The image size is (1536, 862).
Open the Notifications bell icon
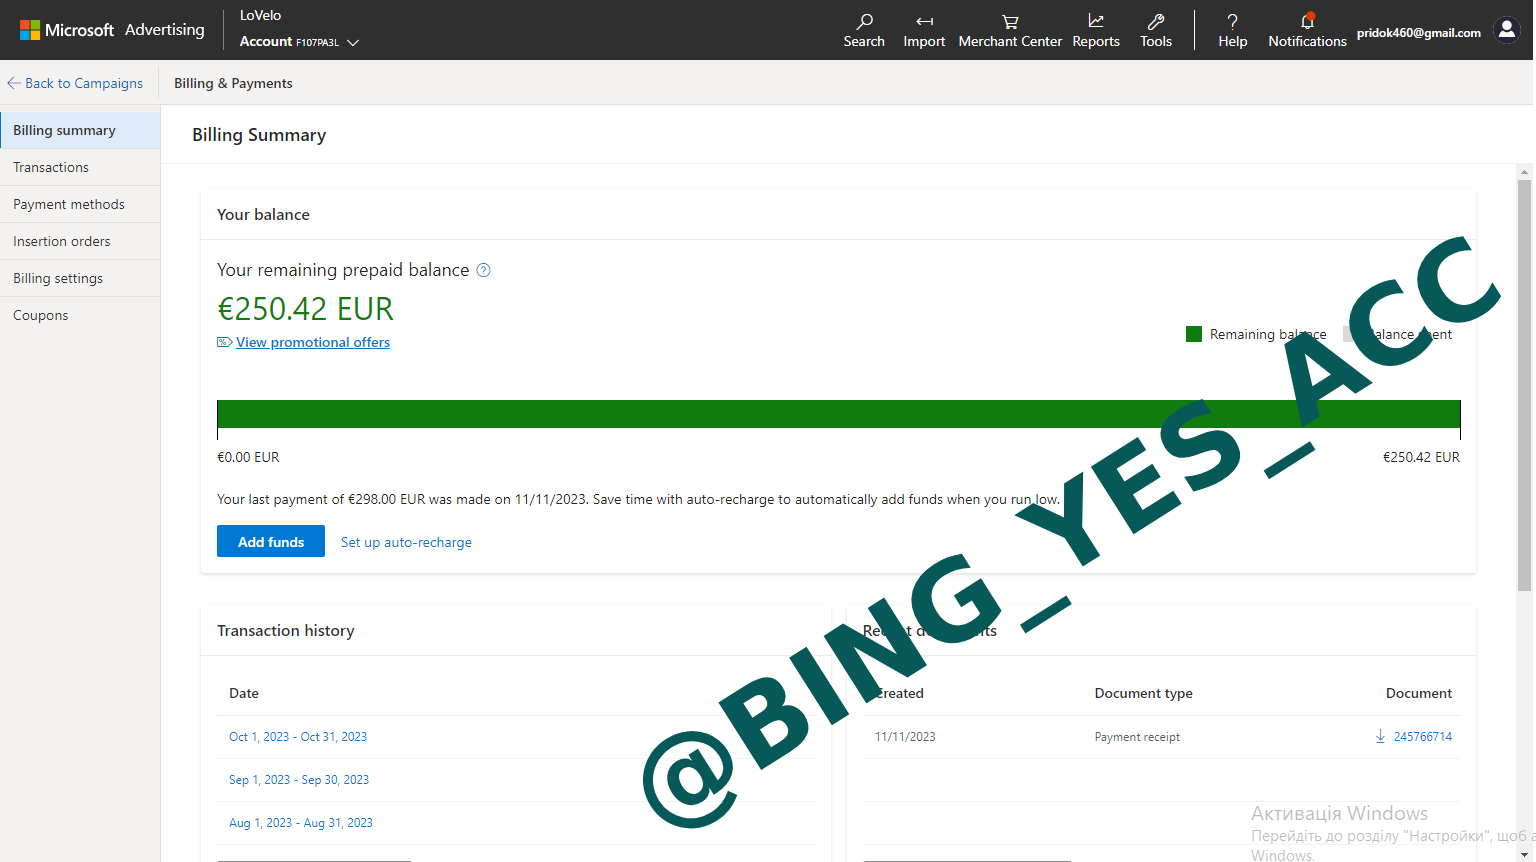pos(1307,22)
